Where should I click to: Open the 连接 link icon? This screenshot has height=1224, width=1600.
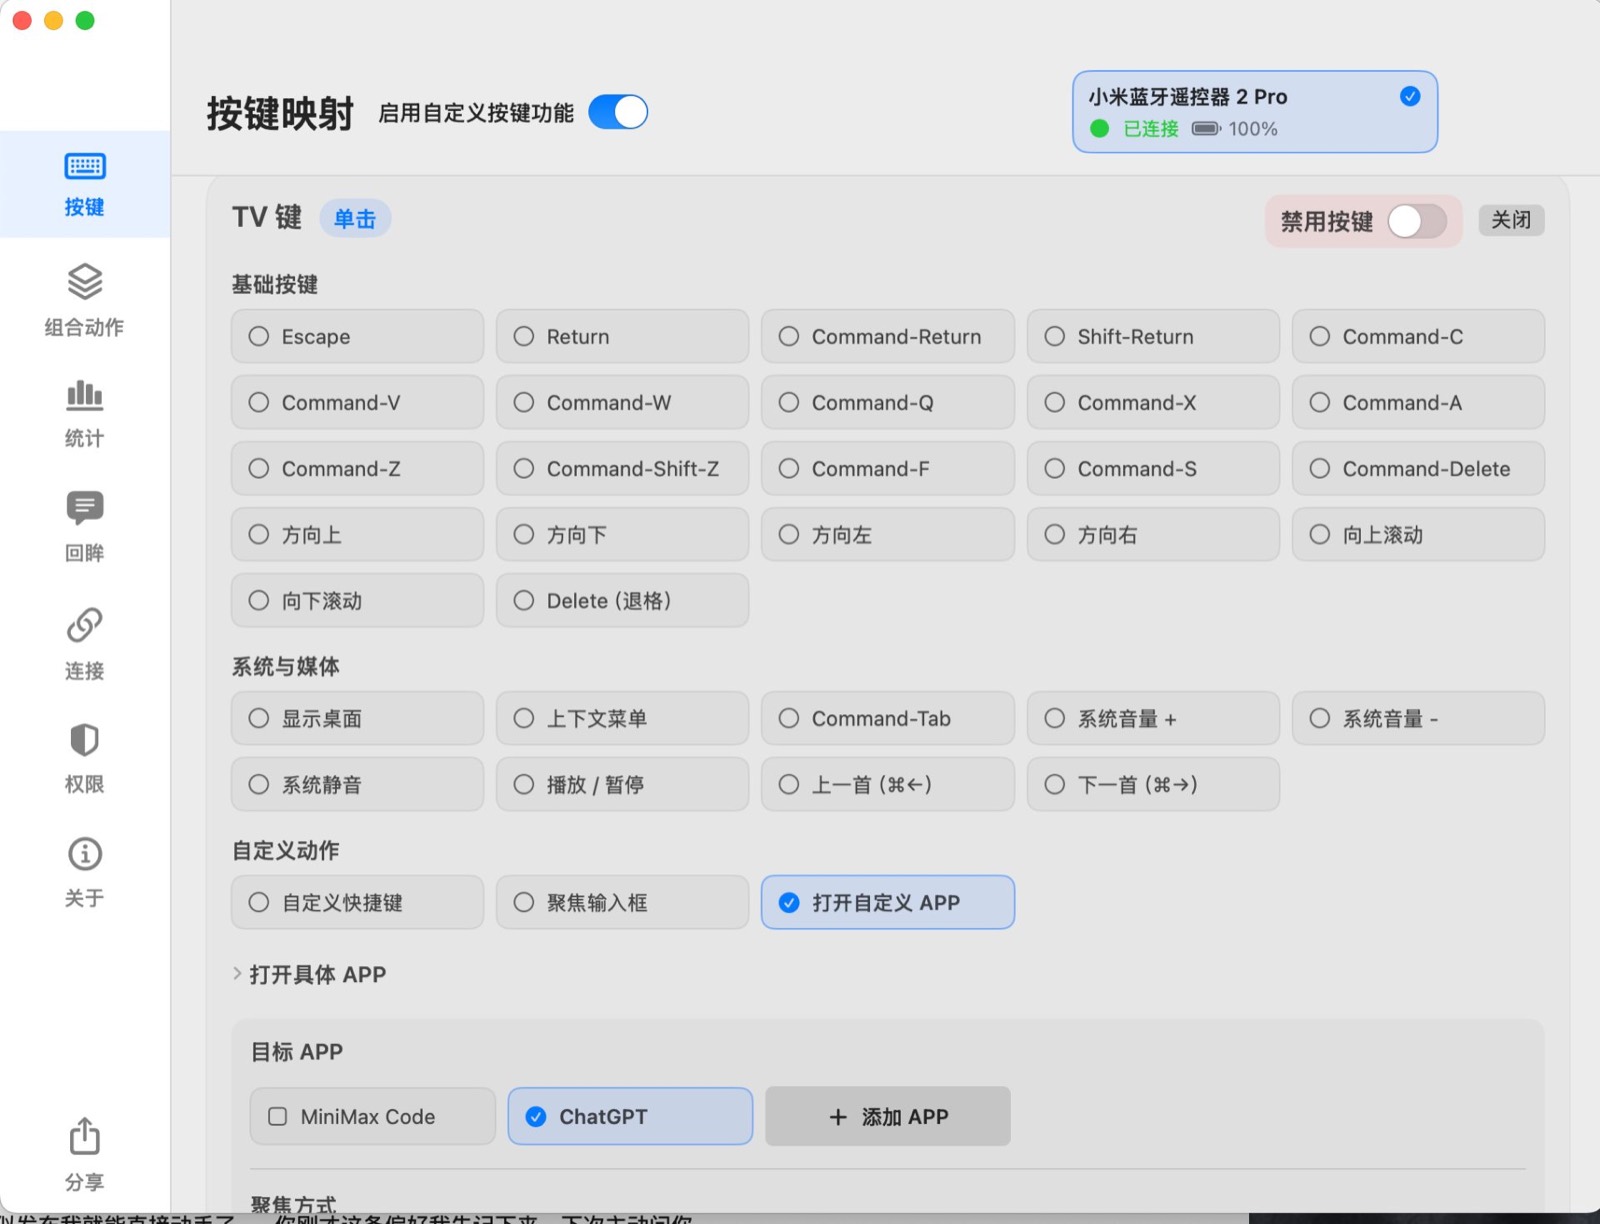(85, 625)
